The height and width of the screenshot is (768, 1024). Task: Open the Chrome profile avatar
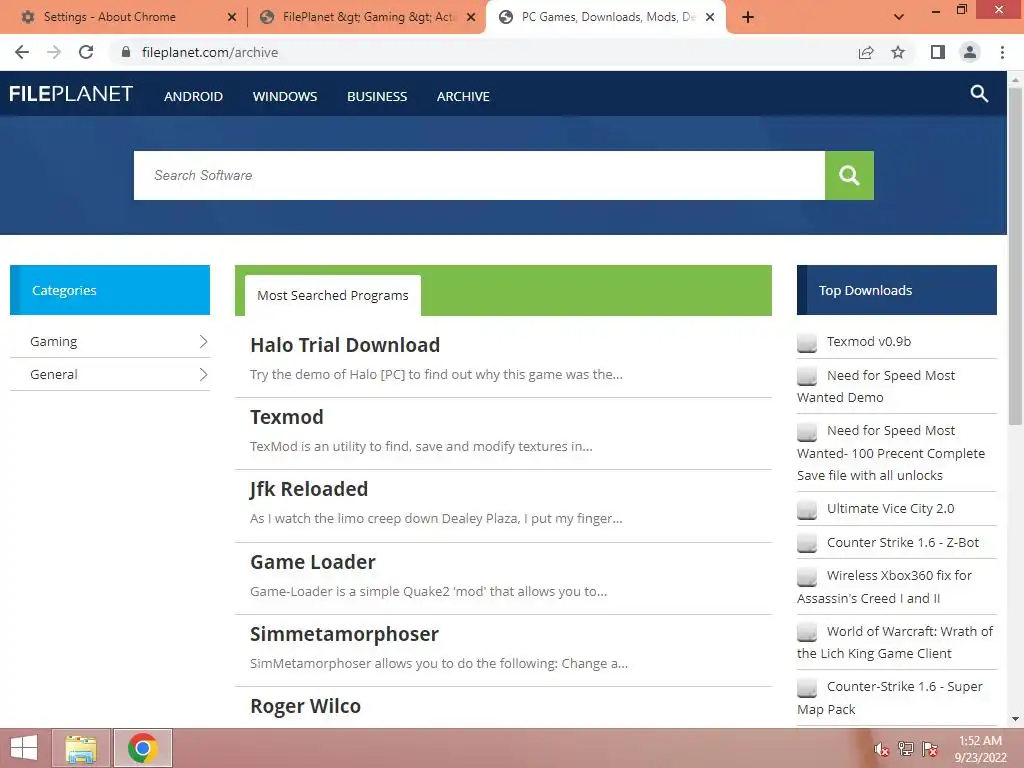pyautogui.click(x=970, y=52)
